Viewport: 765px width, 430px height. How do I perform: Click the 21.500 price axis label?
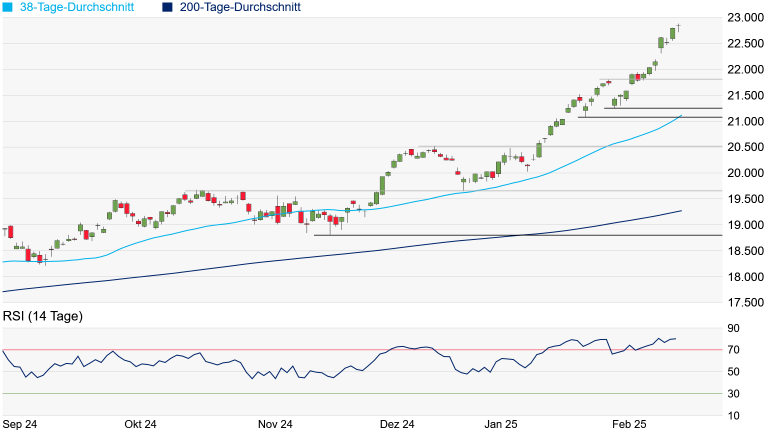click(744, 95)
